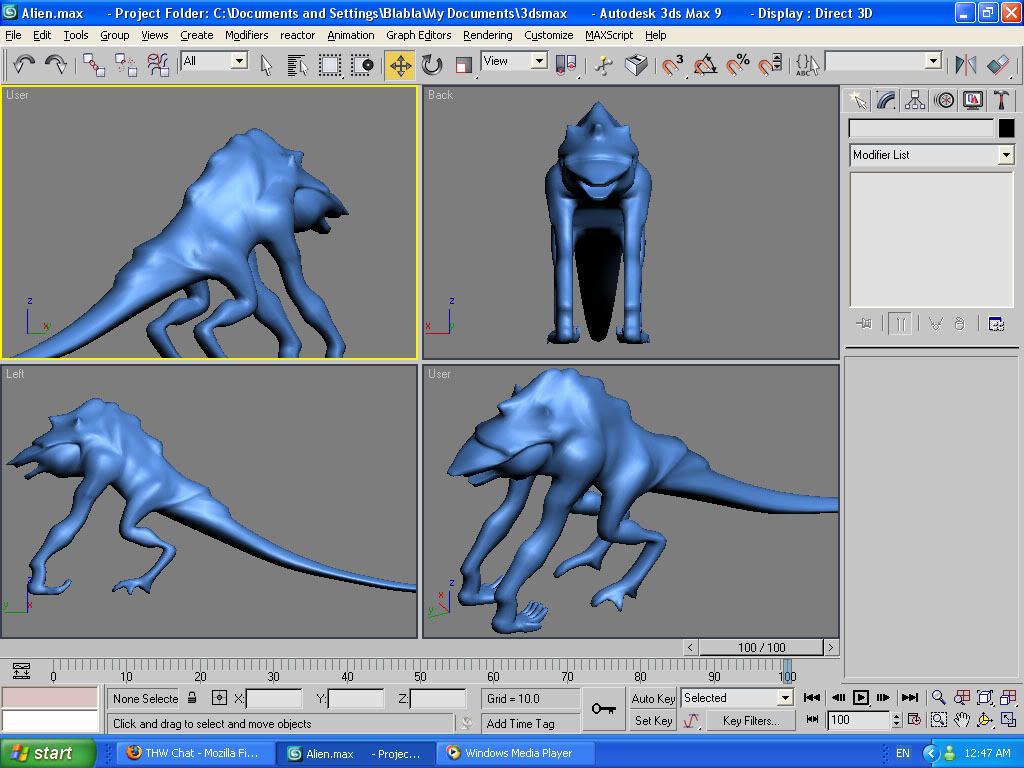This screenshot has width=1024, height=768.
Task: Select the Pan View hand tool
Action: (x=961, y=720)
